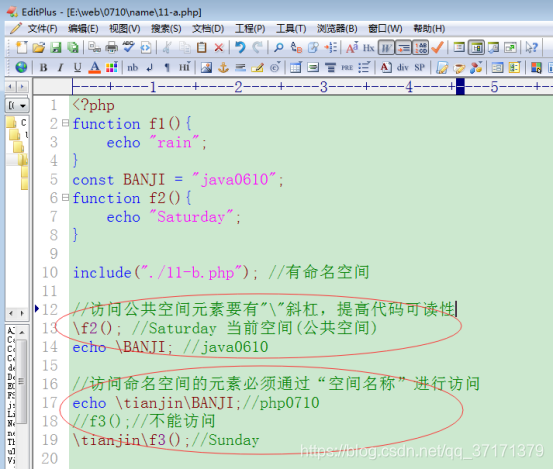The width and height of the screenshot is (554, 470).
Task: Collapse function f2 fold marker on line 6
Action: [65, 197]
